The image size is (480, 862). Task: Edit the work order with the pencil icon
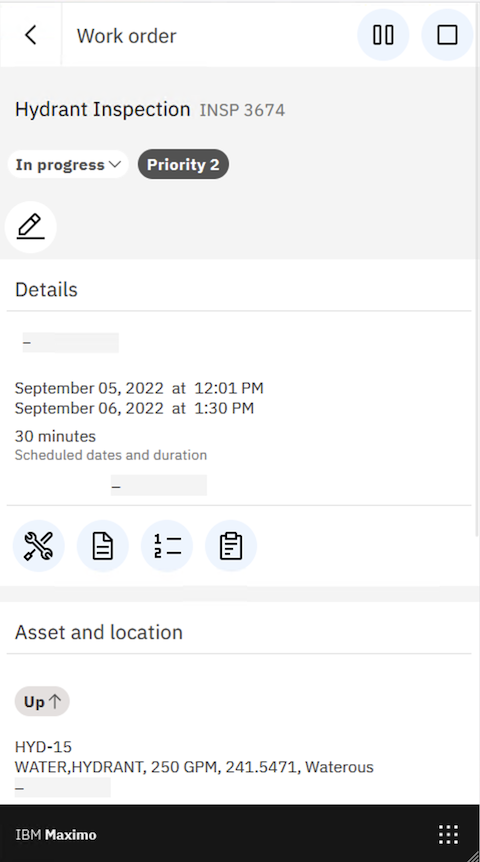point(30,226)
